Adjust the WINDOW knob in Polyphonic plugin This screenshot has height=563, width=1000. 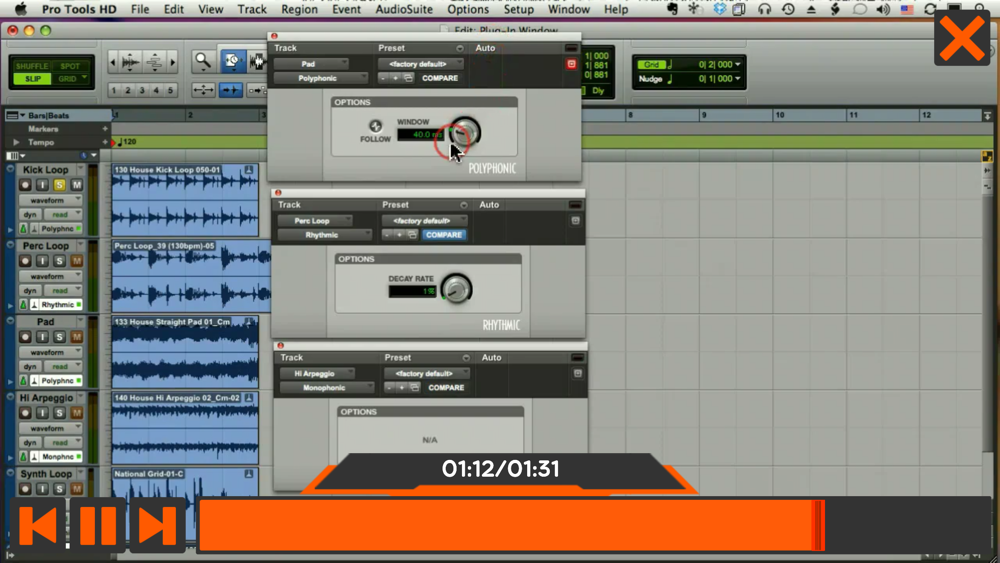tap(465, 132)
